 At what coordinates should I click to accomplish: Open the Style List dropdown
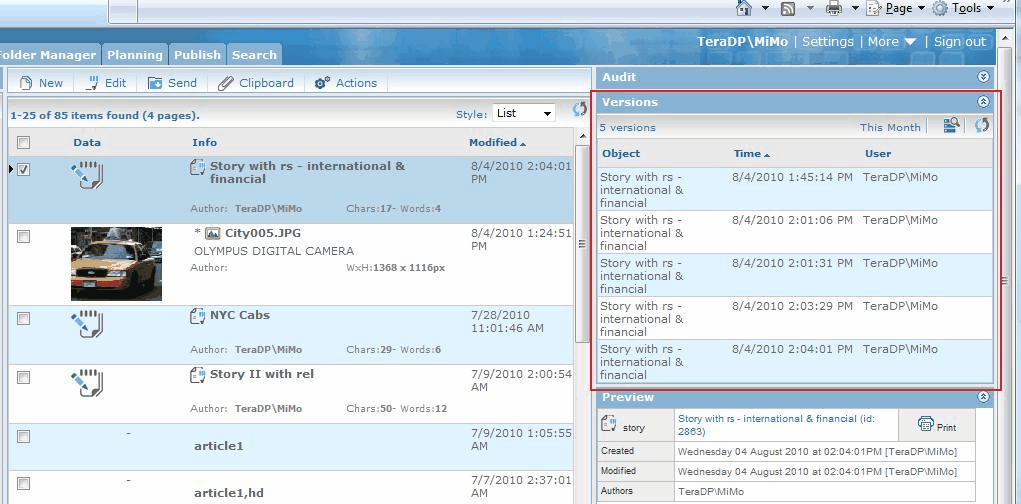click(x=524, y=114)
